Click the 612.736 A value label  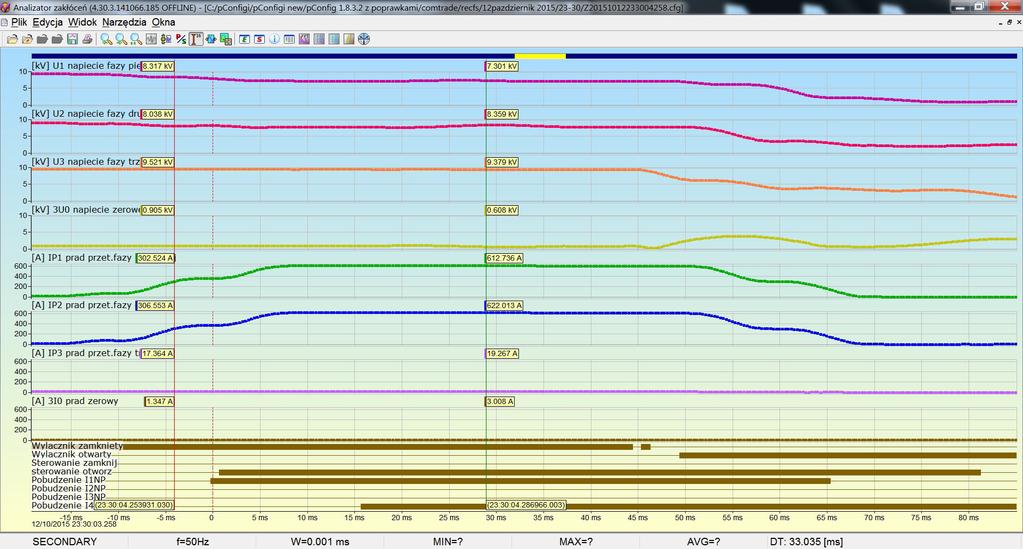504,259
